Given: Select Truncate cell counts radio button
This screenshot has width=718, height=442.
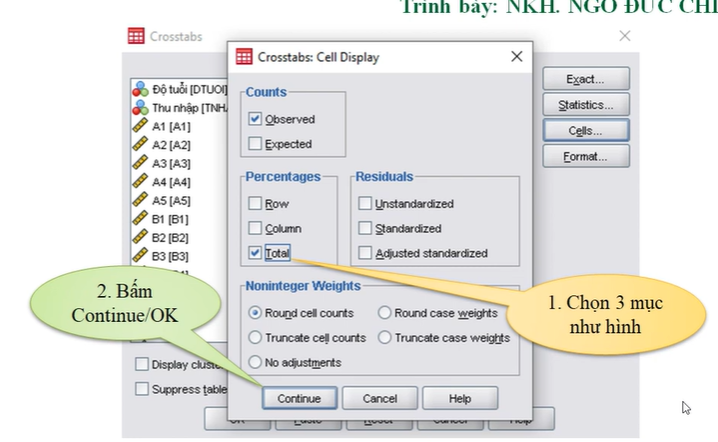Looking at the screenshot, I should 255,338.
